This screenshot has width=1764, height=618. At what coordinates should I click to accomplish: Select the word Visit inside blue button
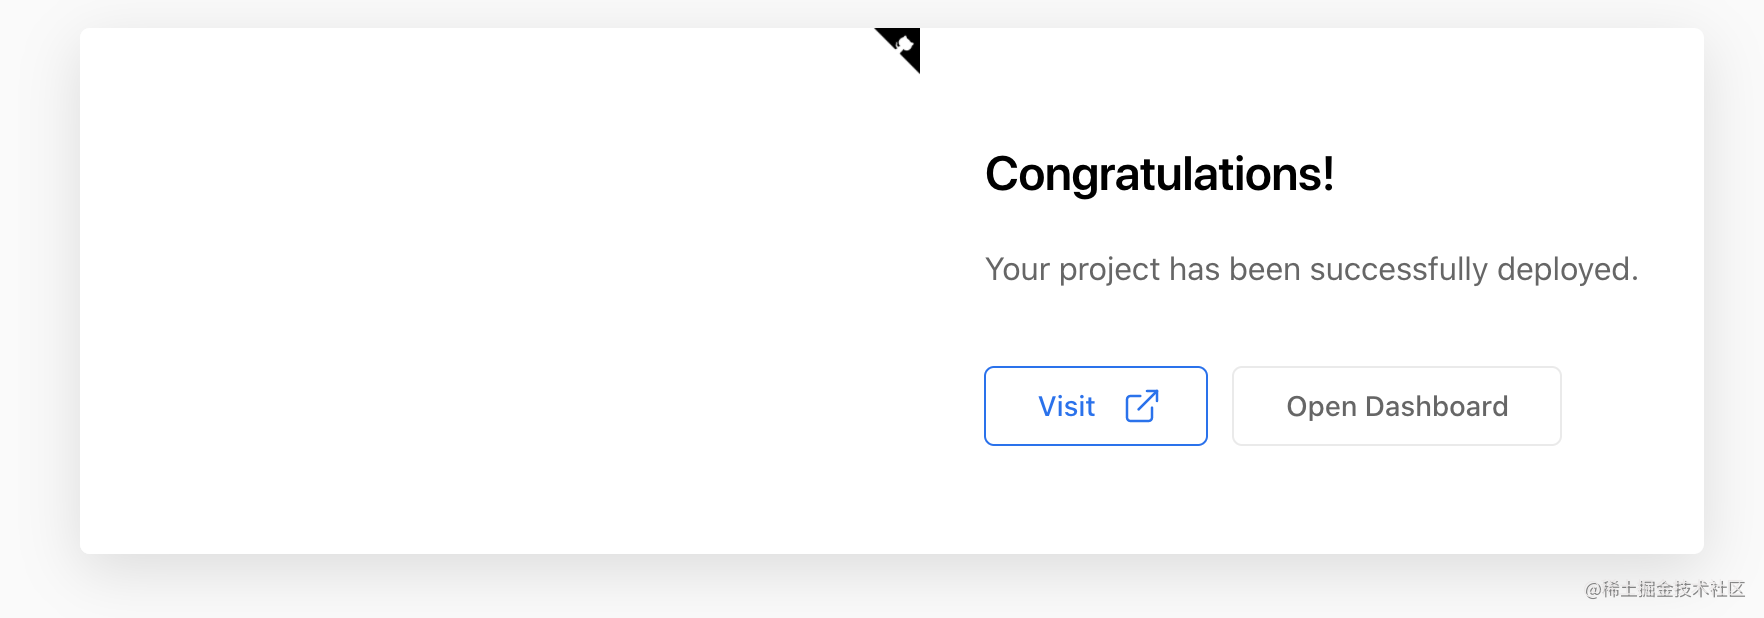click(1066, 406)
